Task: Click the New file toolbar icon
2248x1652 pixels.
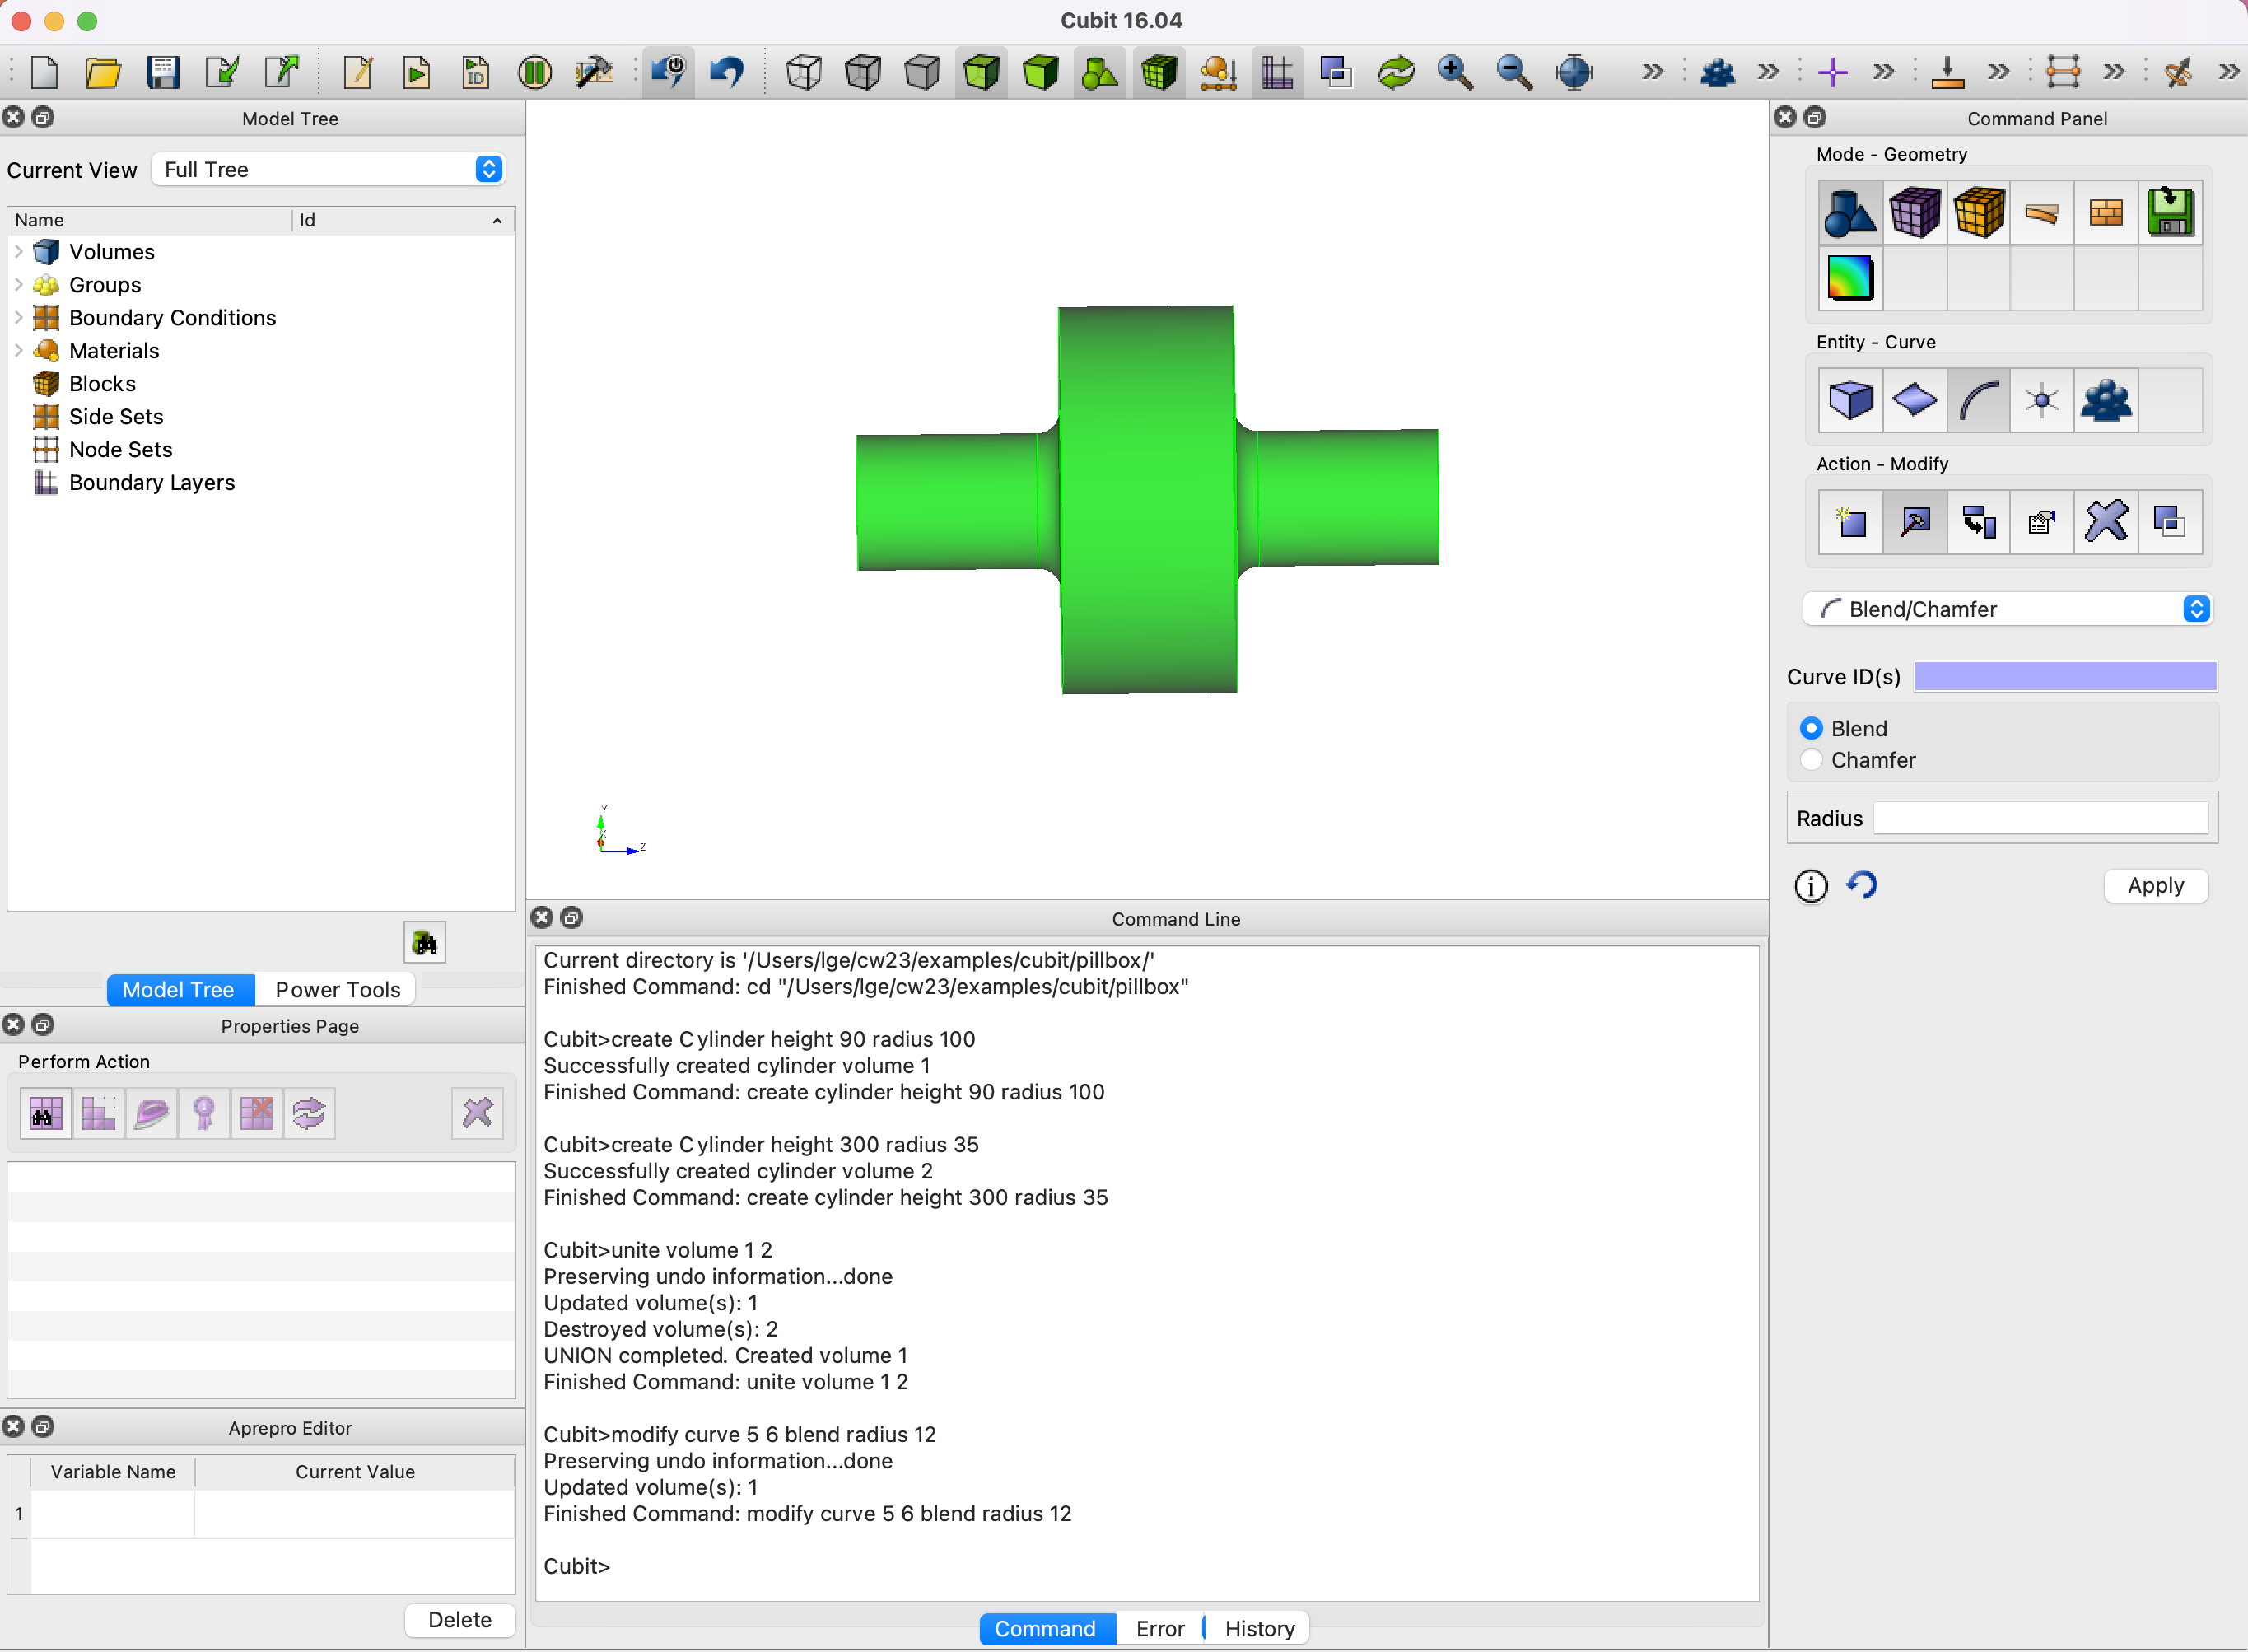Action: click(45, 72)
